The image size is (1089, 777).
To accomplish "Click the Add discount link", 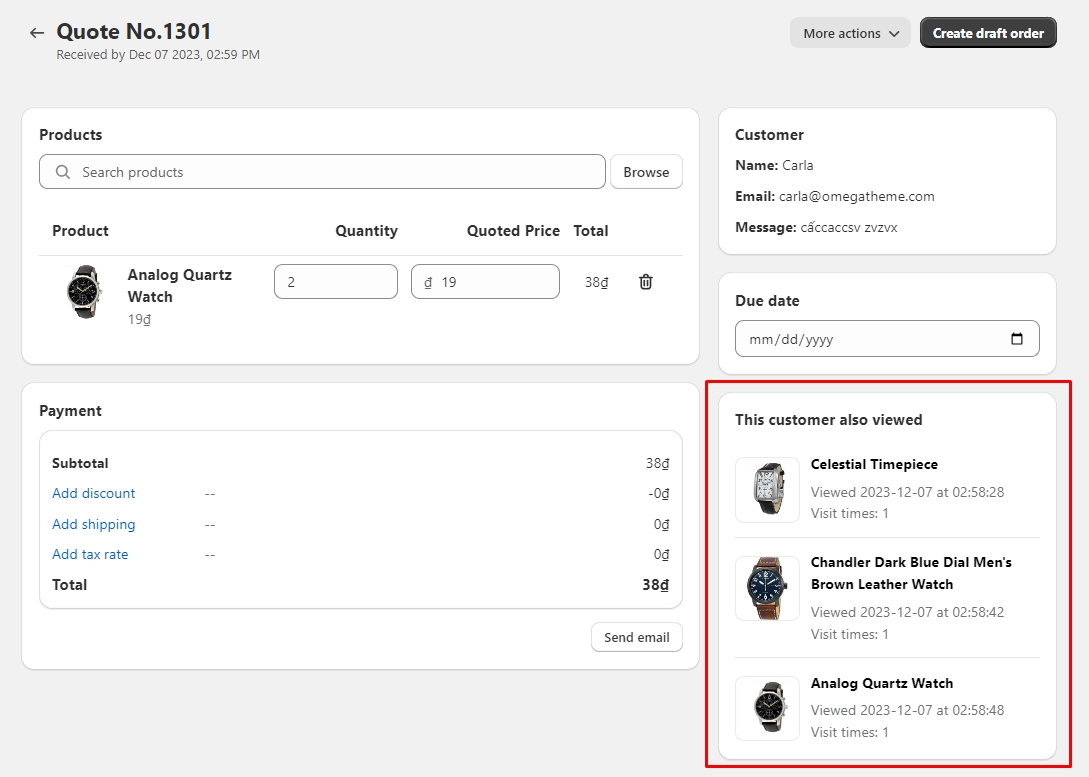I will 93,493.
